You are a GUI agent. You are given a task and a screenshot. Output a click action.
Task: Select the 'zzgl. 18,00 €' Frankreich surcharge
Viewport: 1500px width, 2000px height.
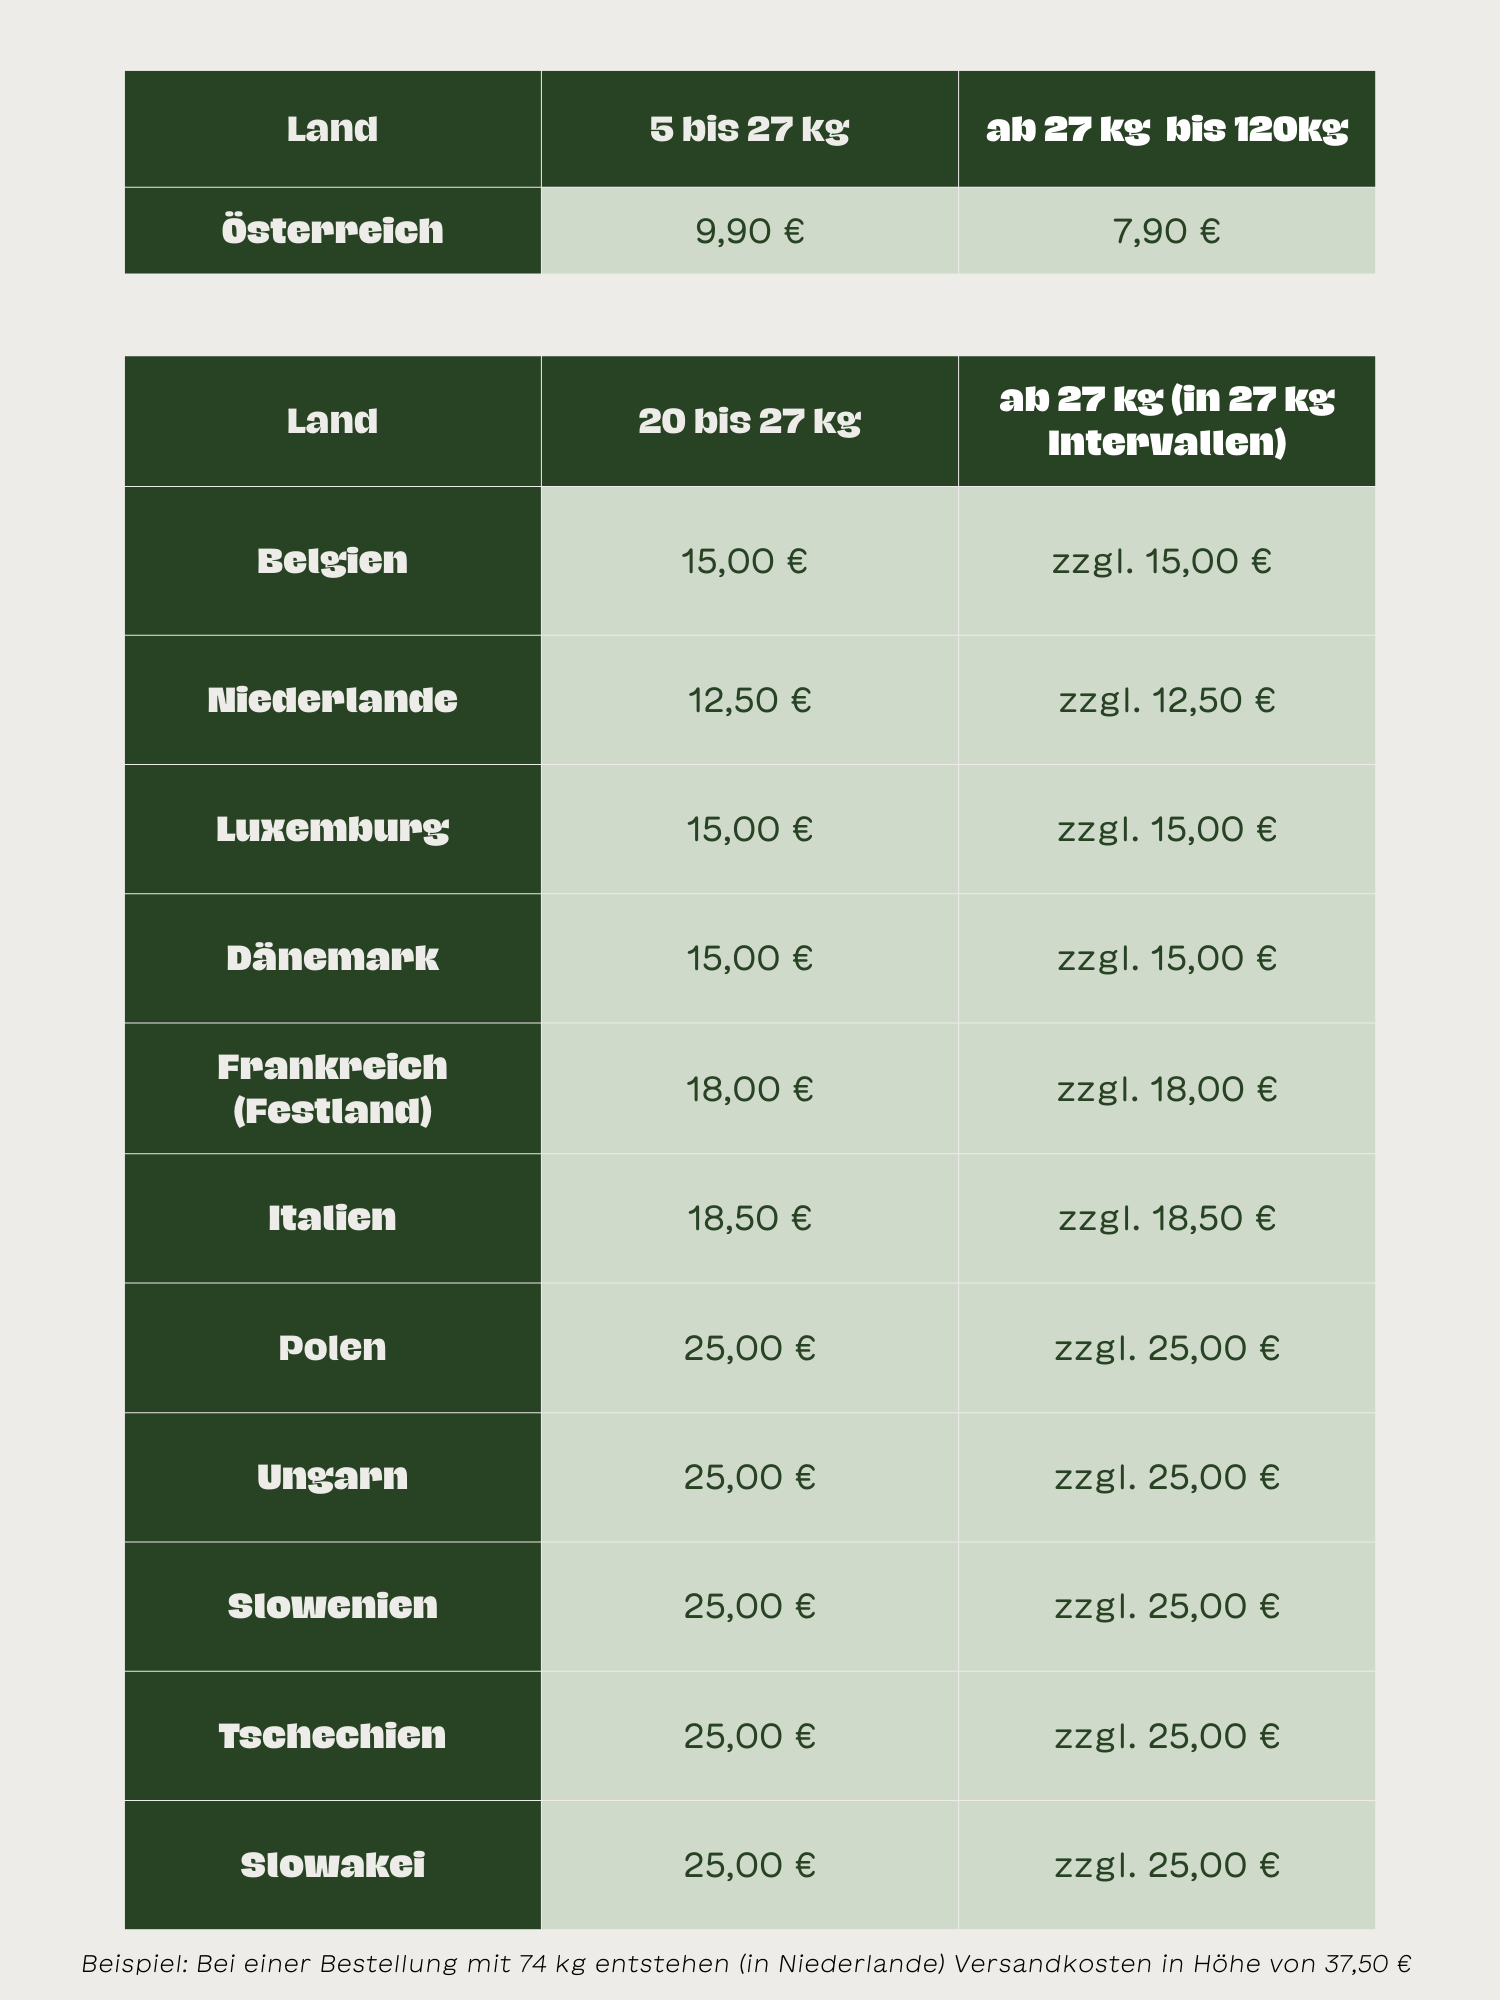tap(1166, 1089)
